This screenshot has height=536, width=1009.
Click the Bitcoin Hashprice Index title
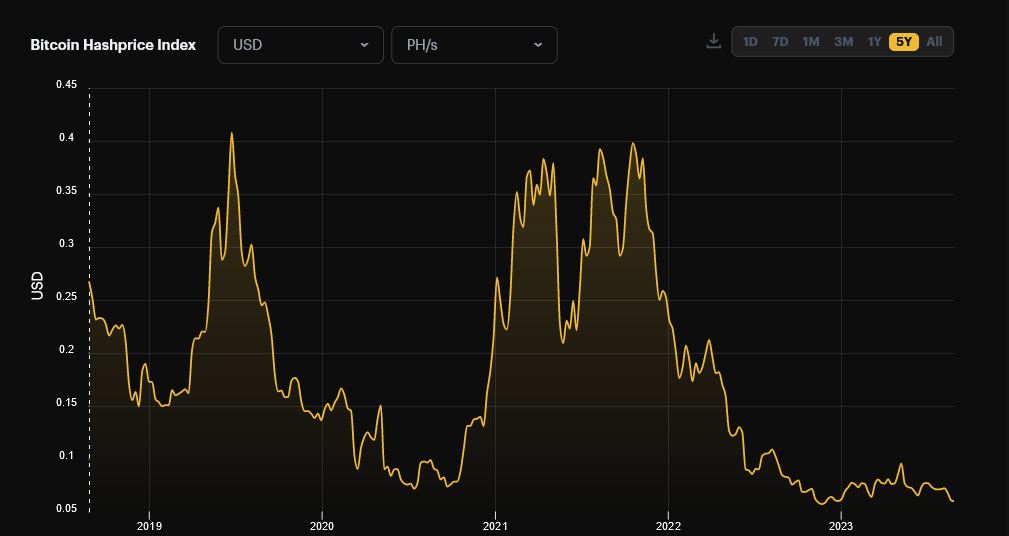click(x=113, y=45)
